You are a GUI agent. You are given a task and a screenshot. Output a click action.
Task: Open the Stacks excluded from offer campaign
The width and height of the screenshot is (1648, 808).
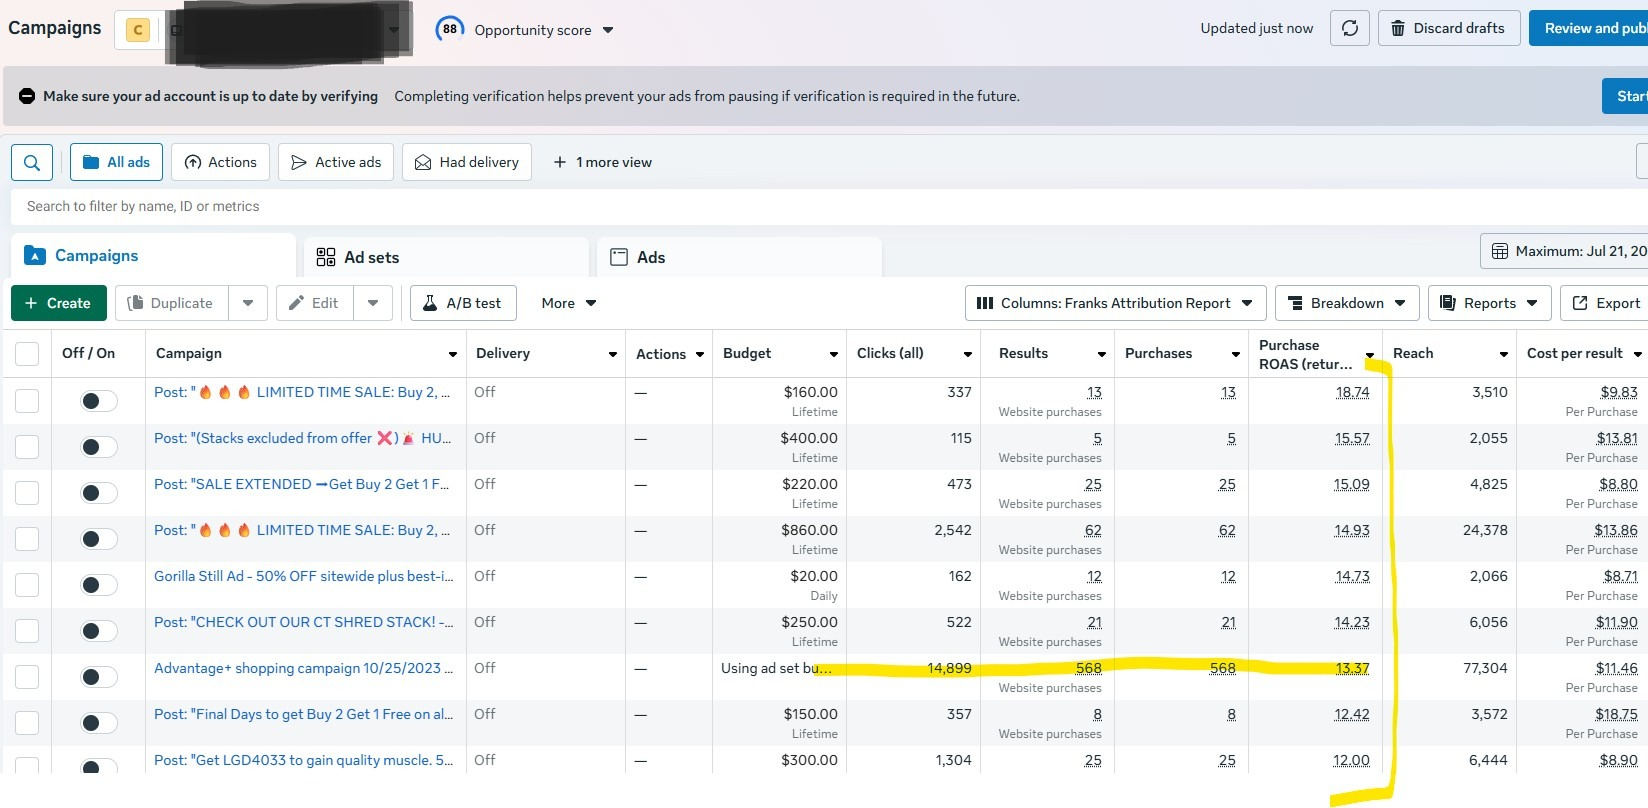(x=303, y=438)
